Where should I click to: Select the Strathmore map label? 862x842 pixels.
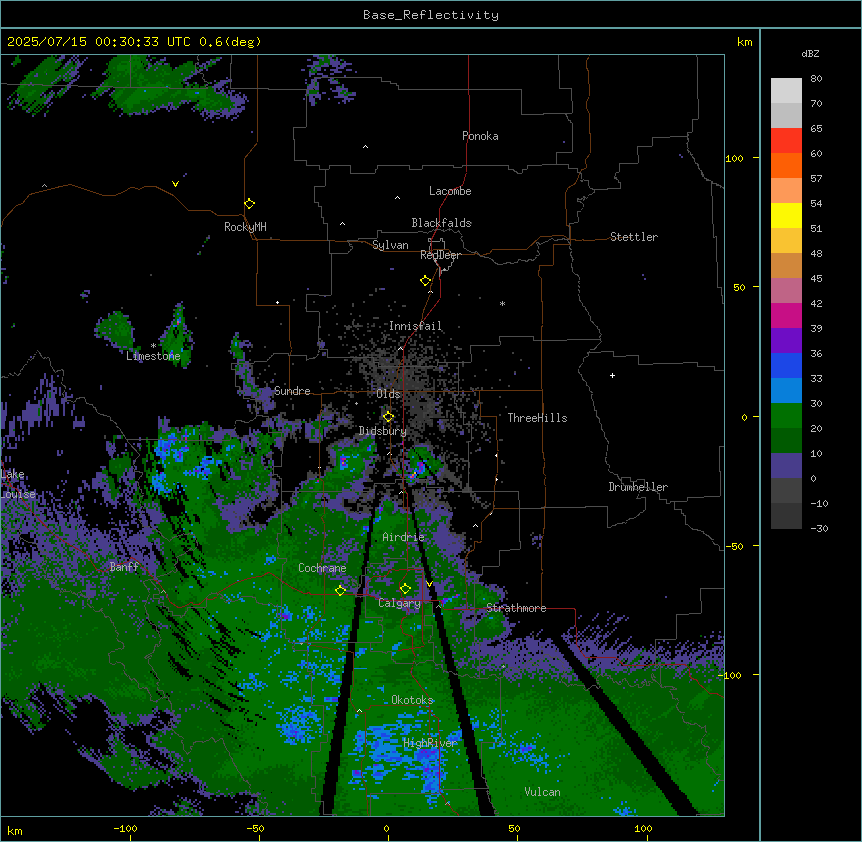[x=516, y=608]
